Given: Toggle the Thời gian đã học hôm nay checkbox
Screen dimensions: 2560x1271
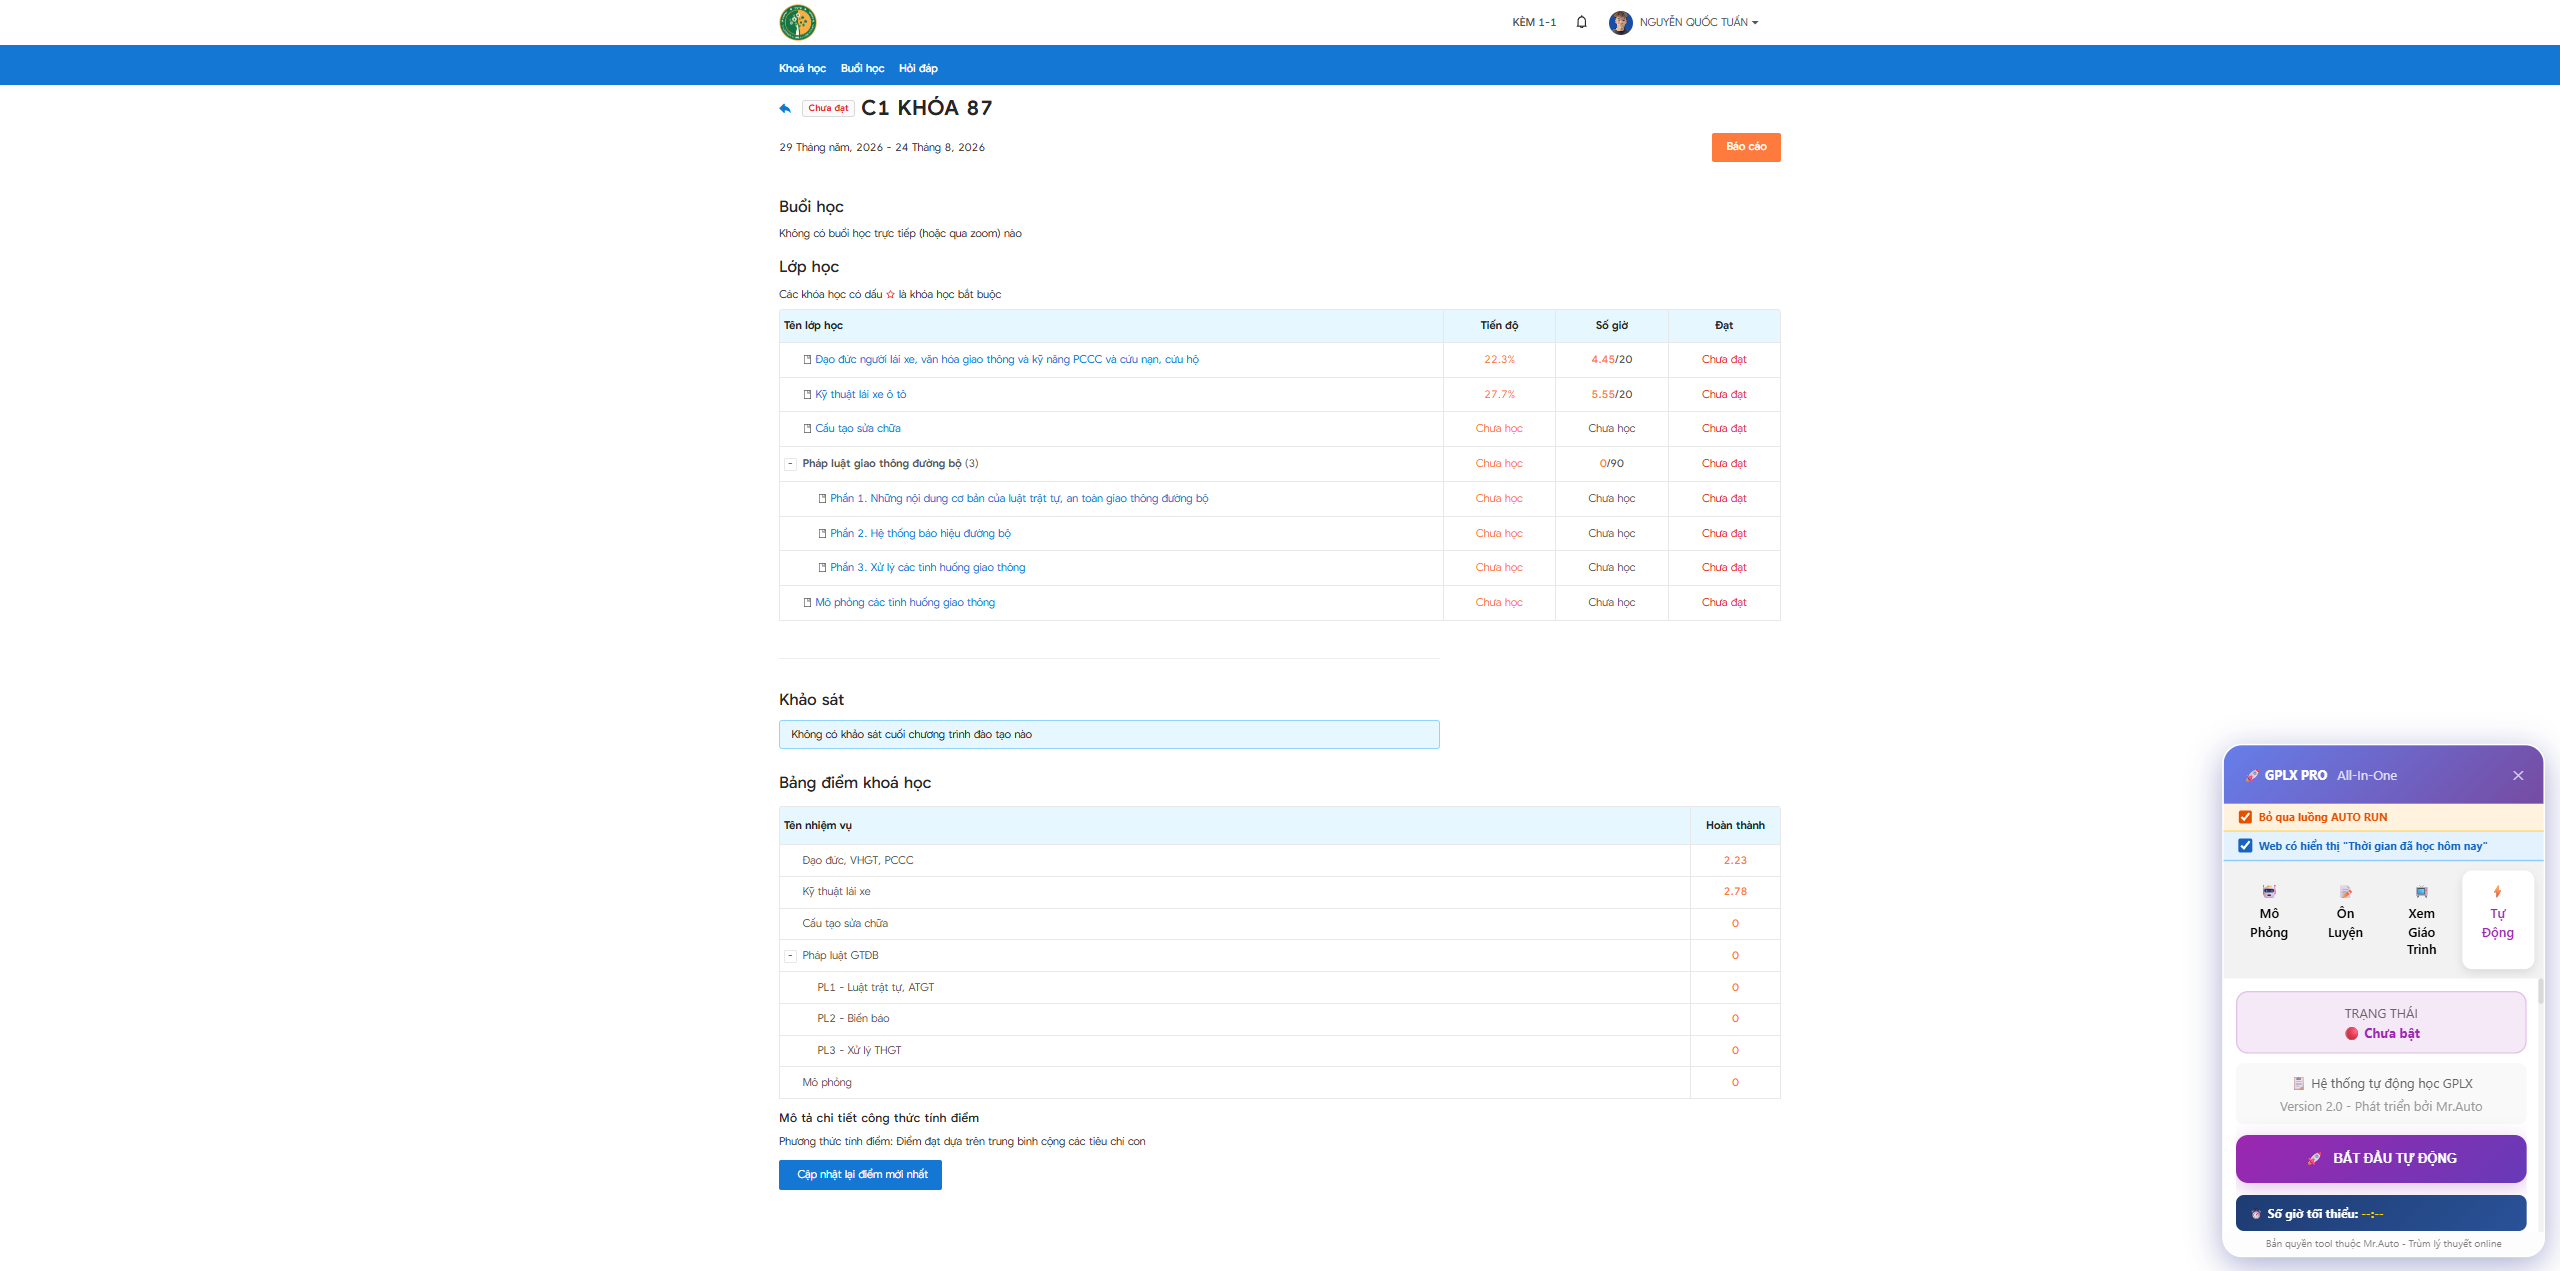Looking at the screenshot, I should pos(2245,846).
